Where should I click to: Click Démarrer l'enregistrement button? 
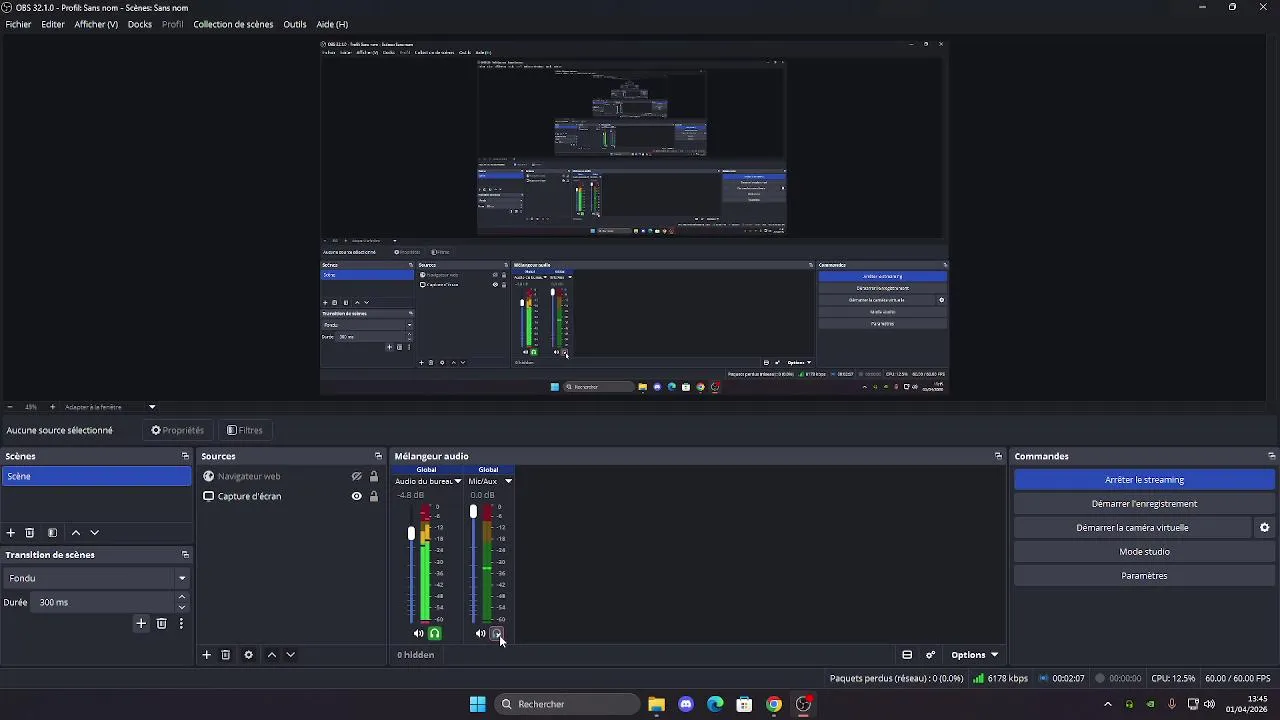(x=1144, y=504)
